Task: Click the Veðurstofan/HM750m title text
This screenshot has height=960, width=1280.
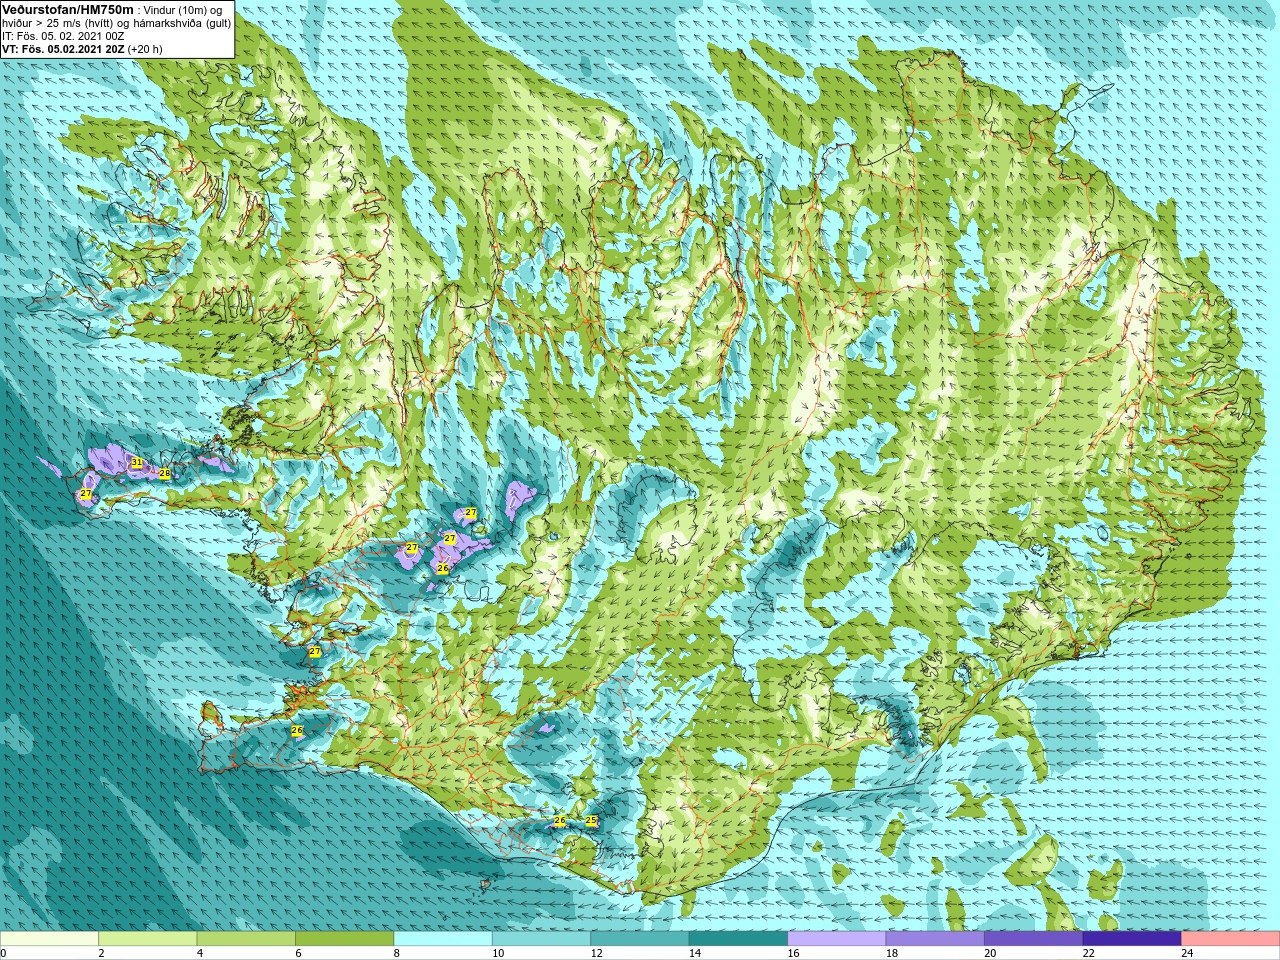Action: tap(68, 9)
